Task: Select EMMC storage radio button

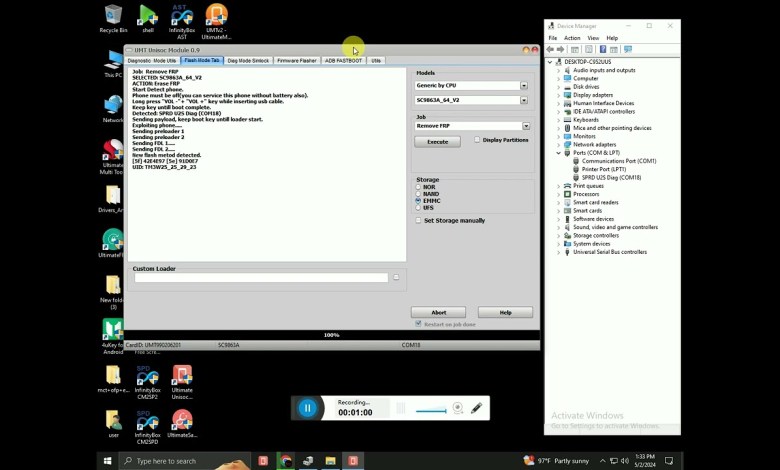Action: (x=418, y=200)
